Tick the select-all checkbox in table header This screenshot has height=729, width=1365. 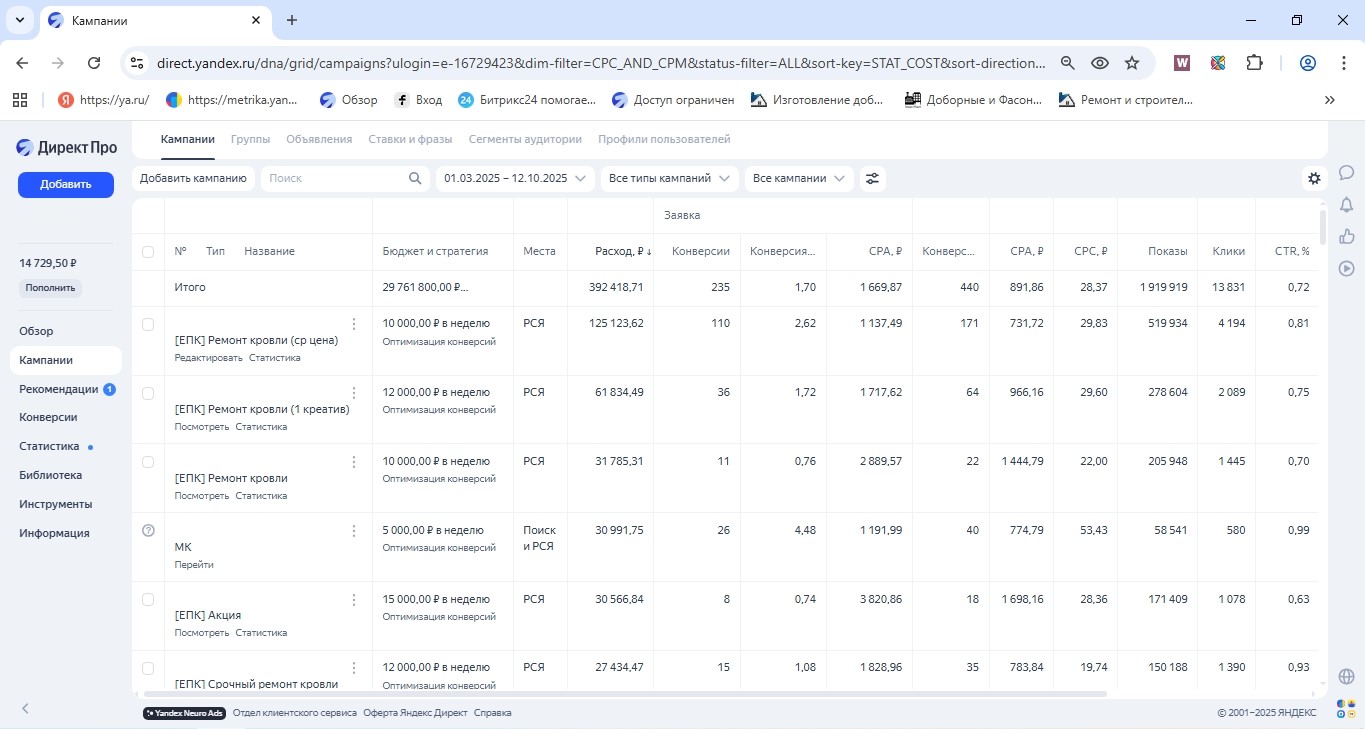[148, 252]
